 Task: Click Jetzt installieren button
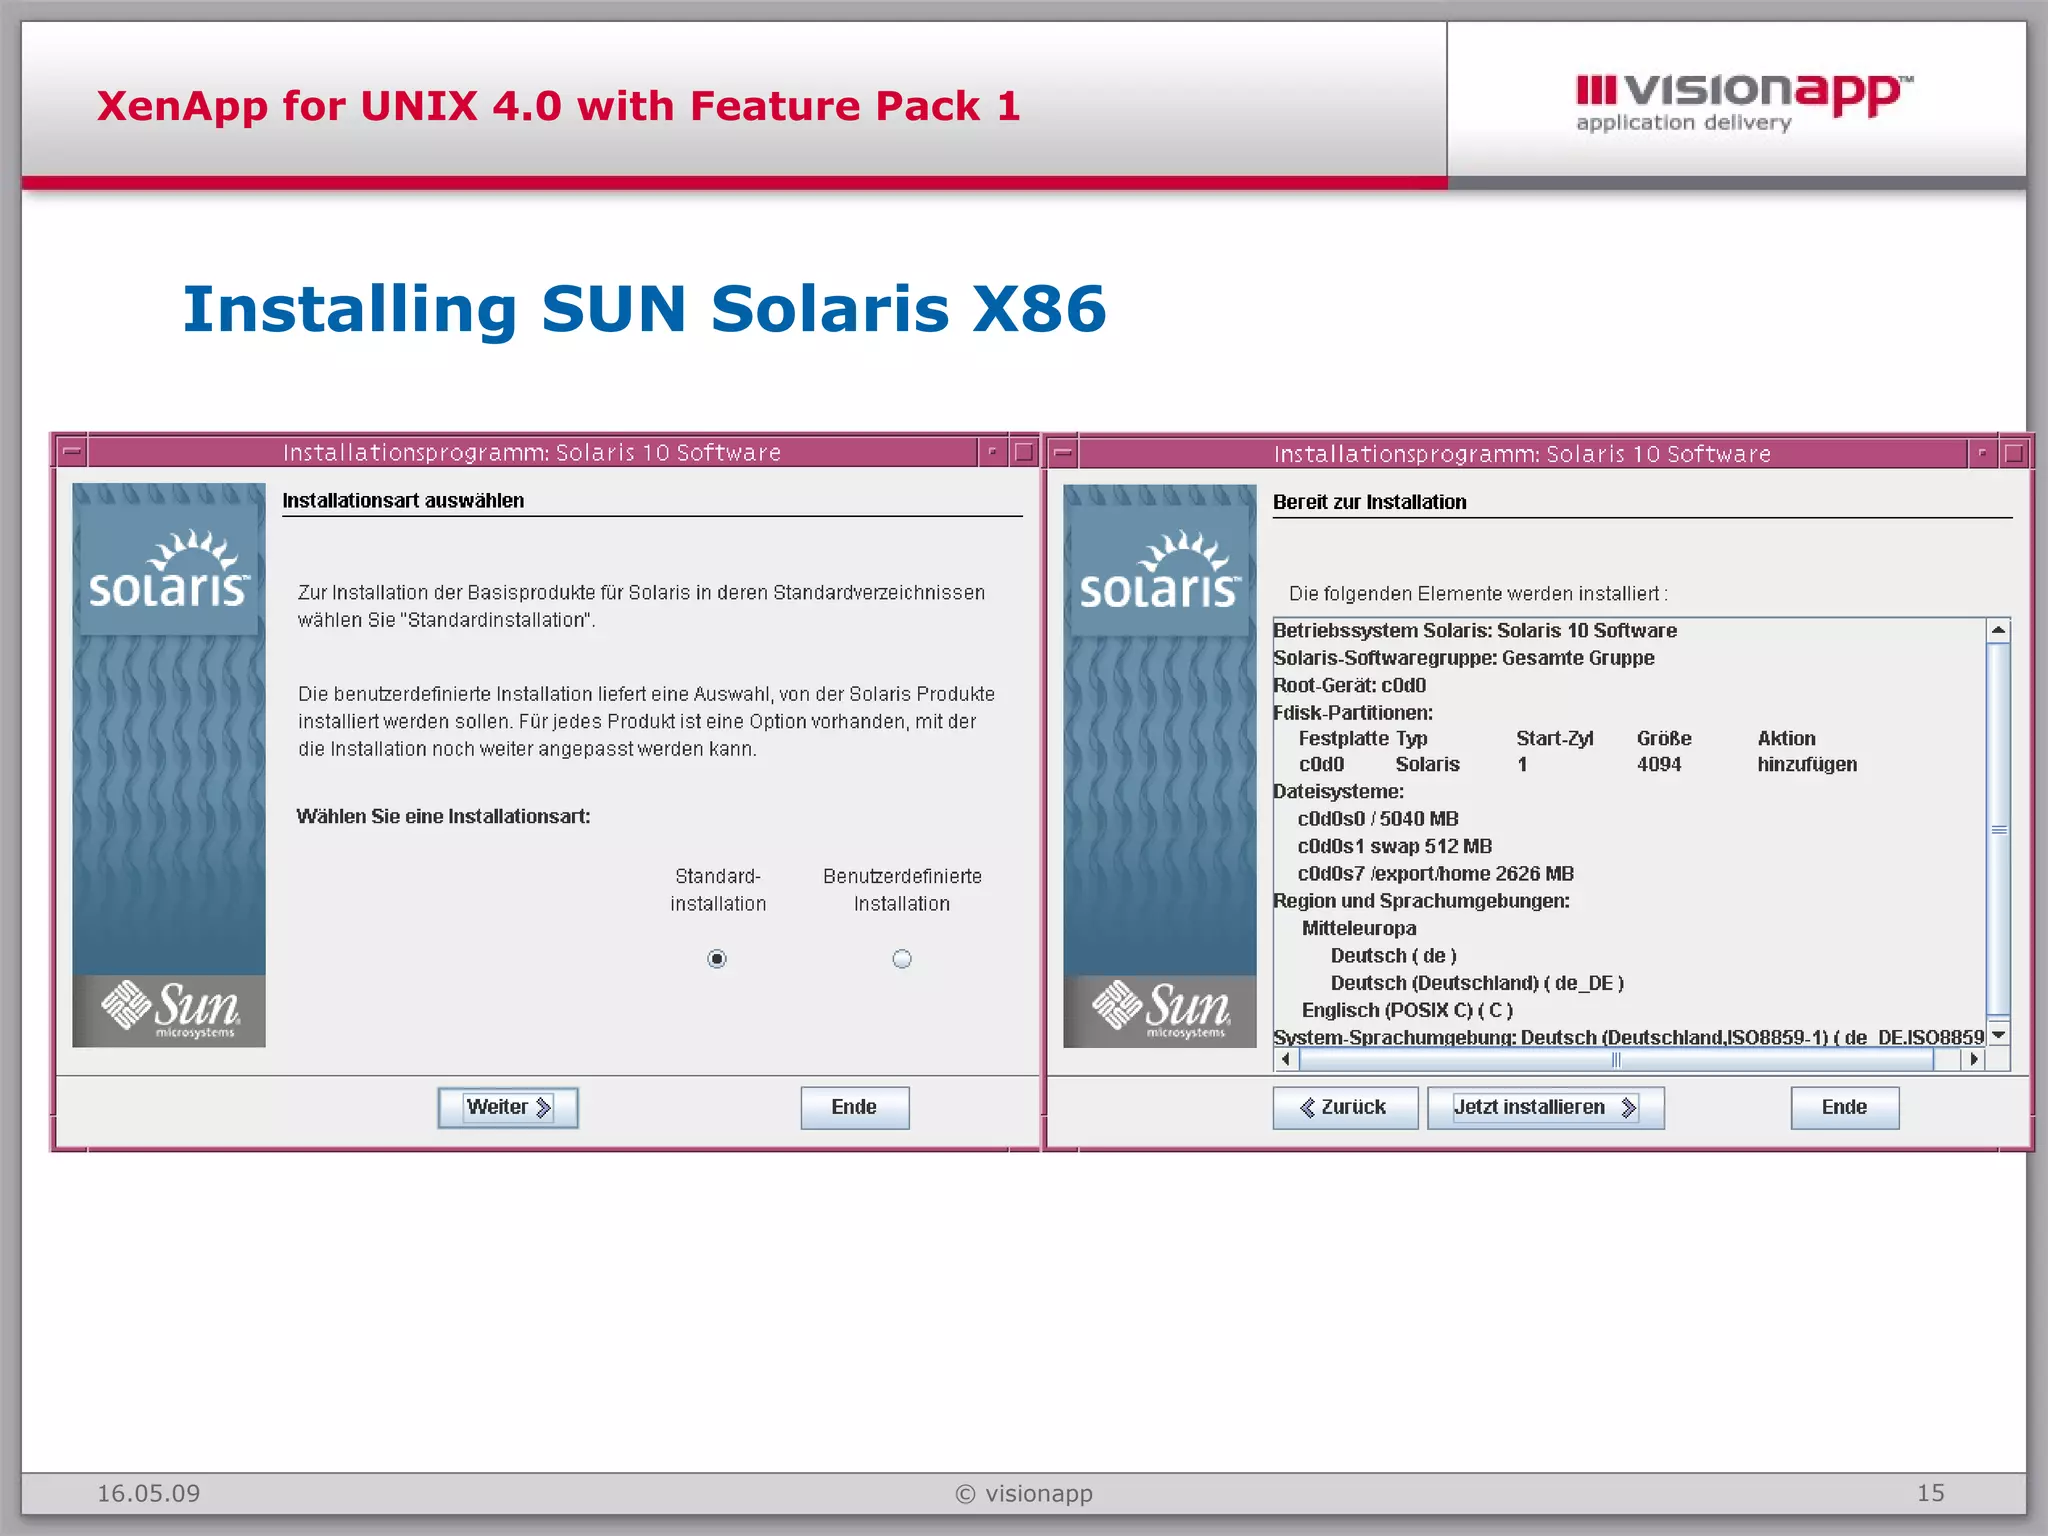1546,1108
